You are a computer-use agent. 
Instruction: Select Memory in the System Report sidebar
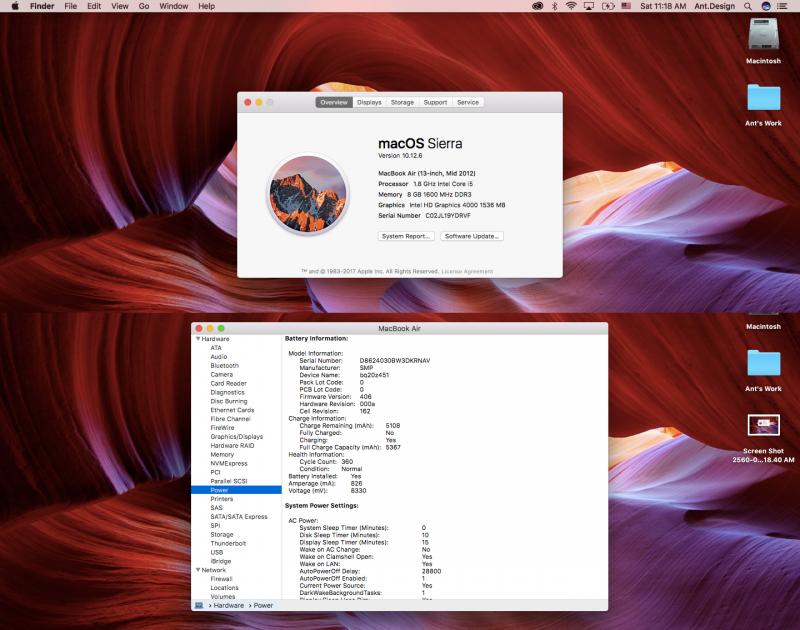tap(222, 455)
